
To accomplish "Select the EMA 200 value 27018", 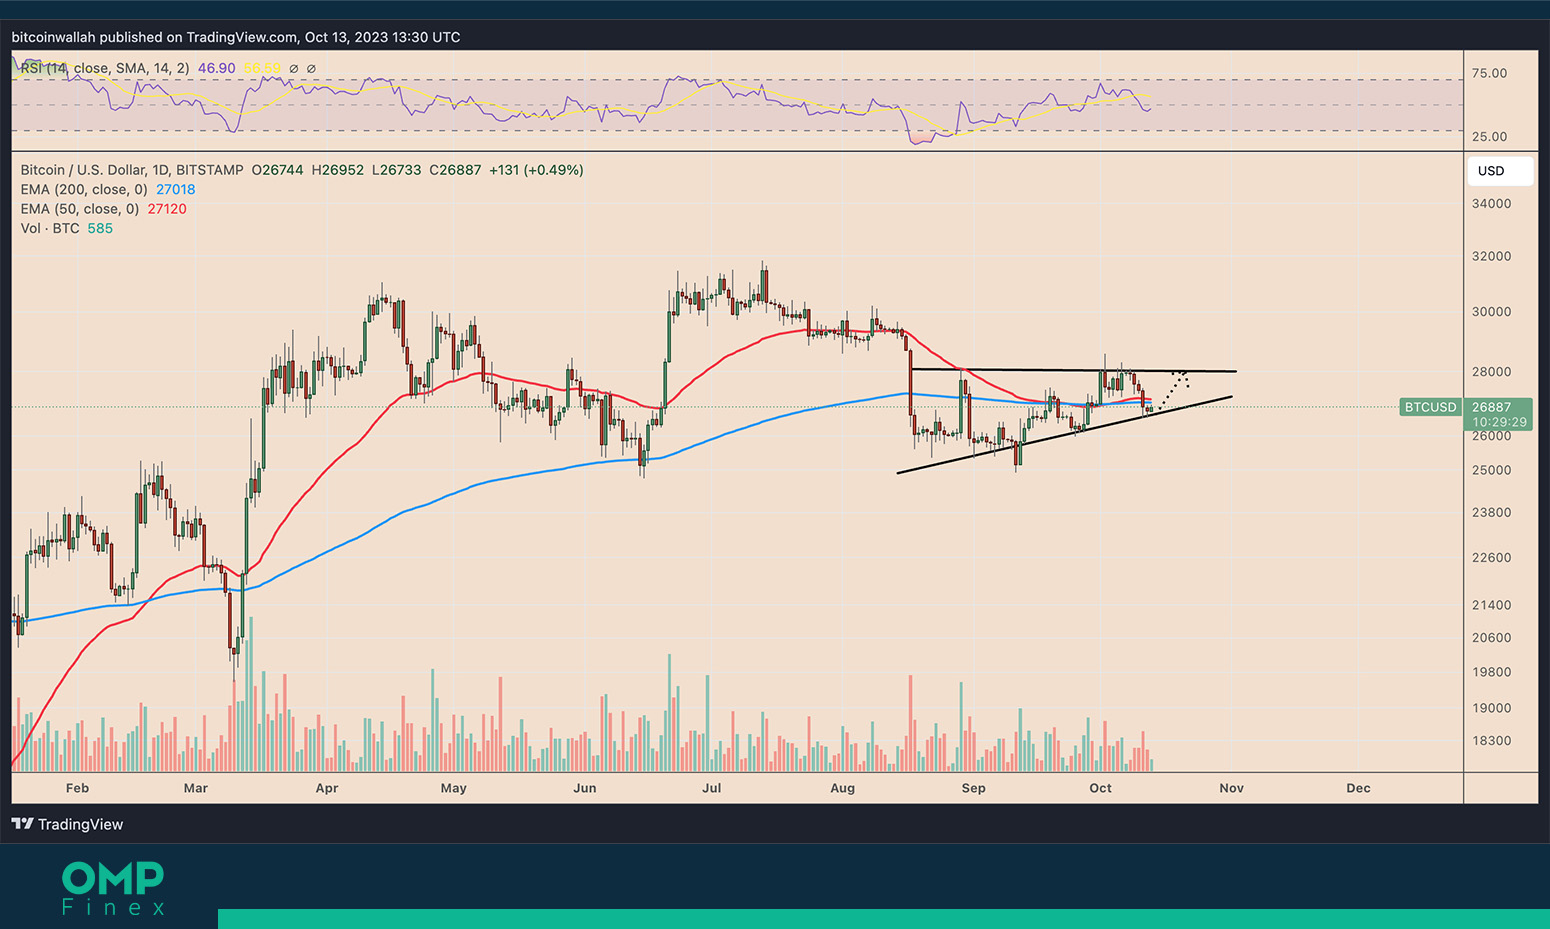I will click(x=176, y=189).
